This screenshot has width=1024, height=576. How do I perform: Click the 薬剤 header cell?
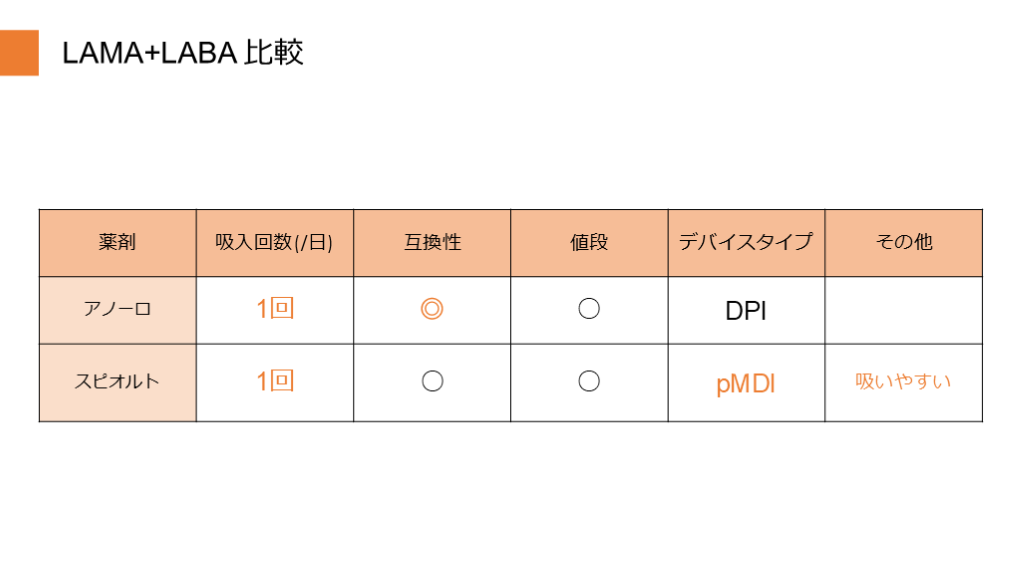[x=117, y=242]
